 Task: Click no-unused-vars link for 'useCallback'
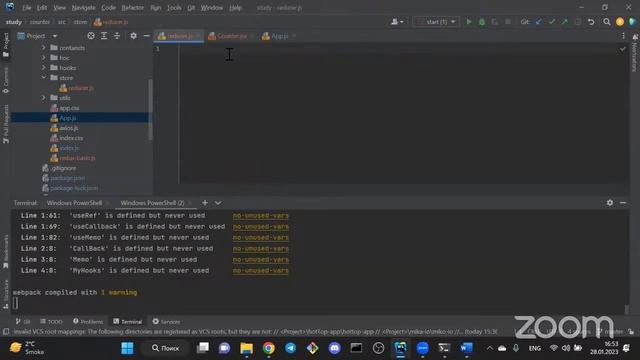tap(260, 227)
